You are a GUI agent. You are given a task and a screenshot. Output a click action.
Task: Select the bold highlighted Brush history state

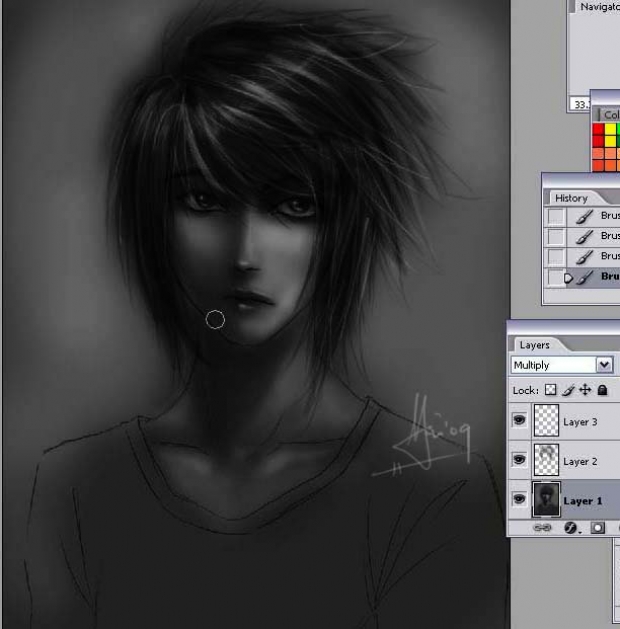tap(582, 277)
